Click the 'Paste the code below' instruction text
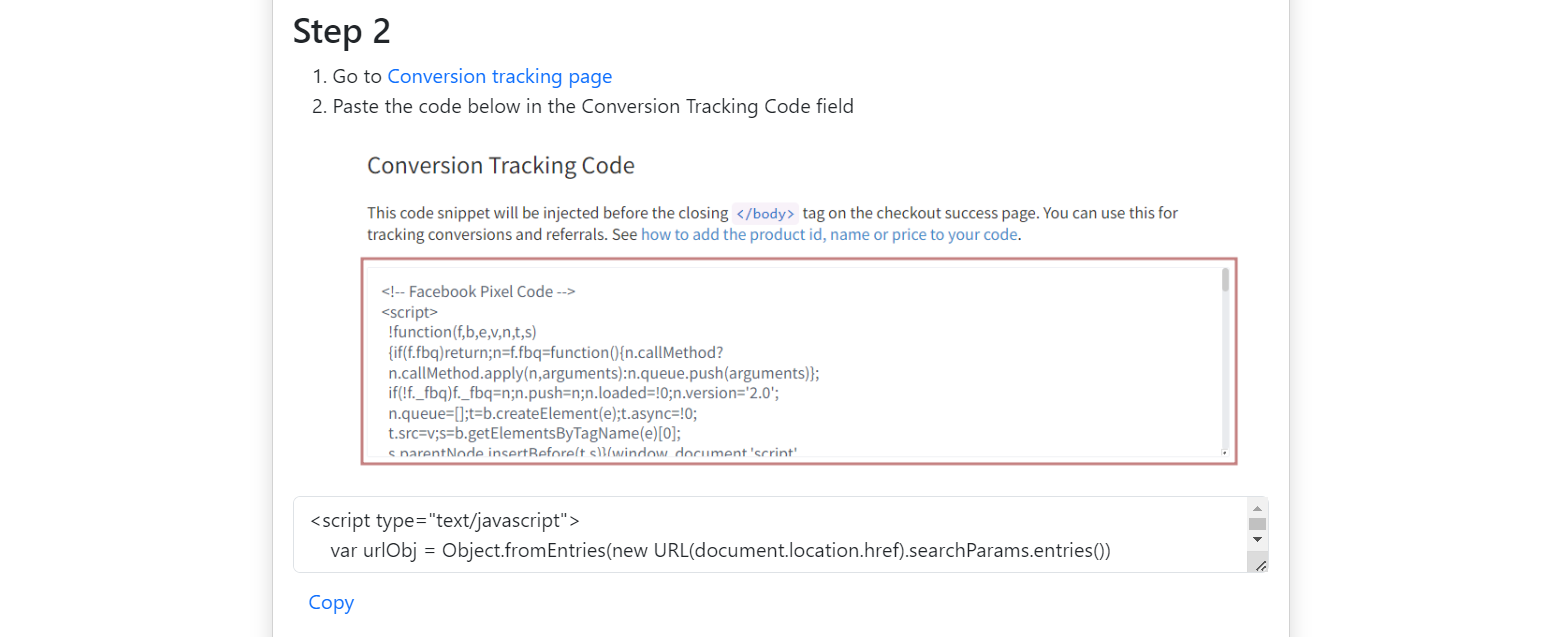Viewport: 1560px width, 637px height. (x=592, y=106)
